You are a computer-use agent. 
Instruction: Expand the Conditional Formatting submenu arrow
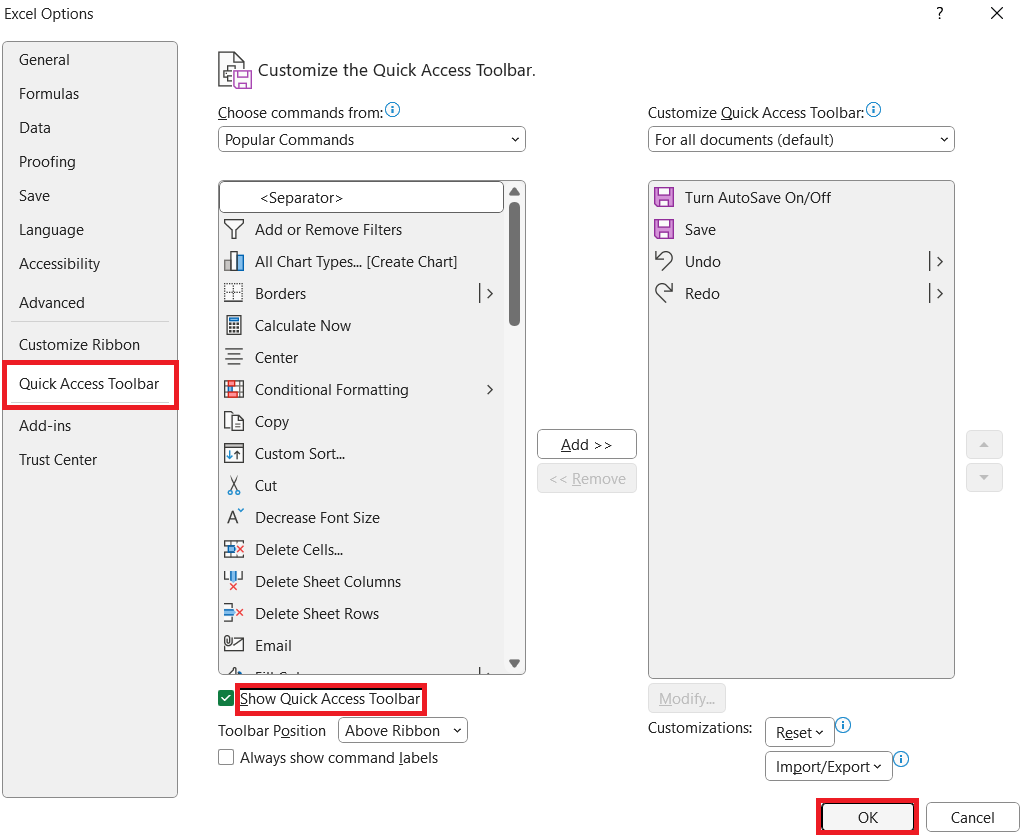490,389
